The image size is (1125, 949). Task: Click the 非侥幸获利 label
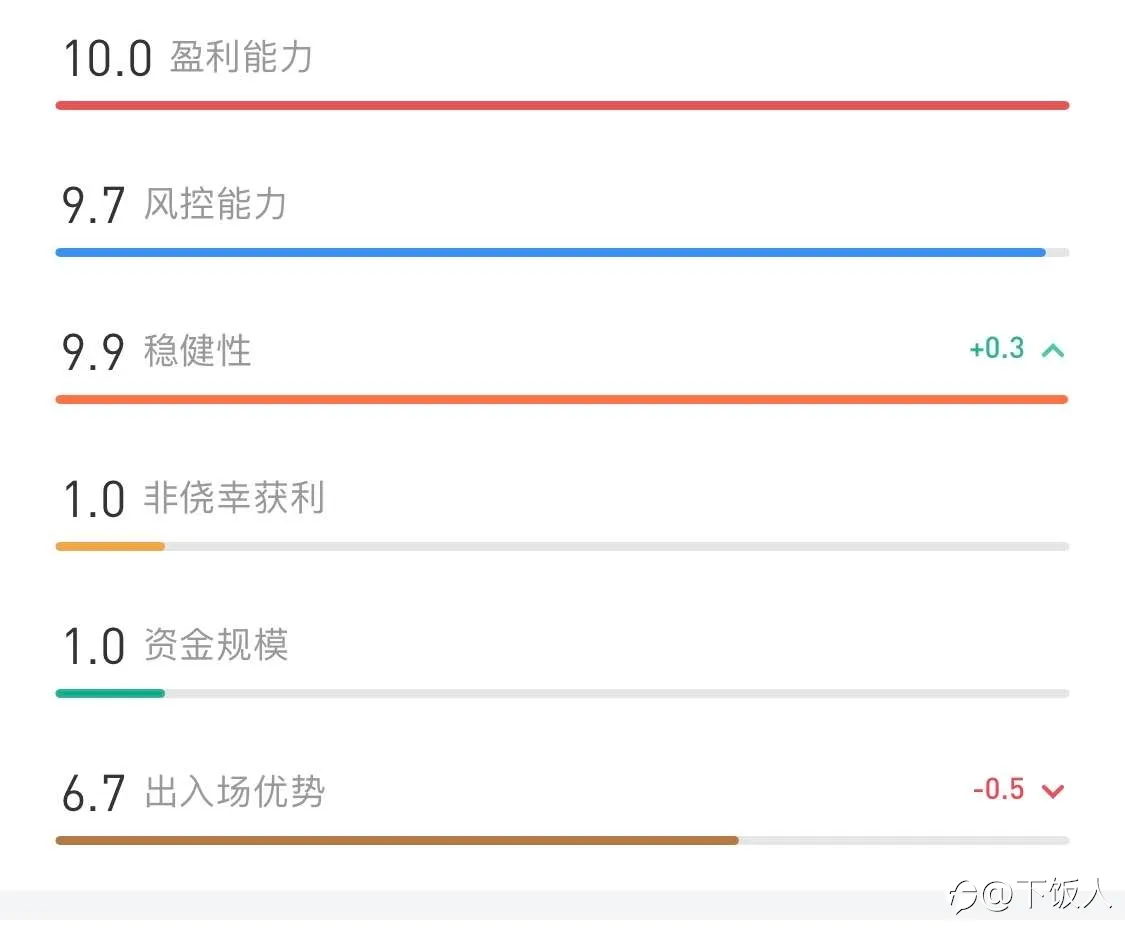(x=234, y=497)
